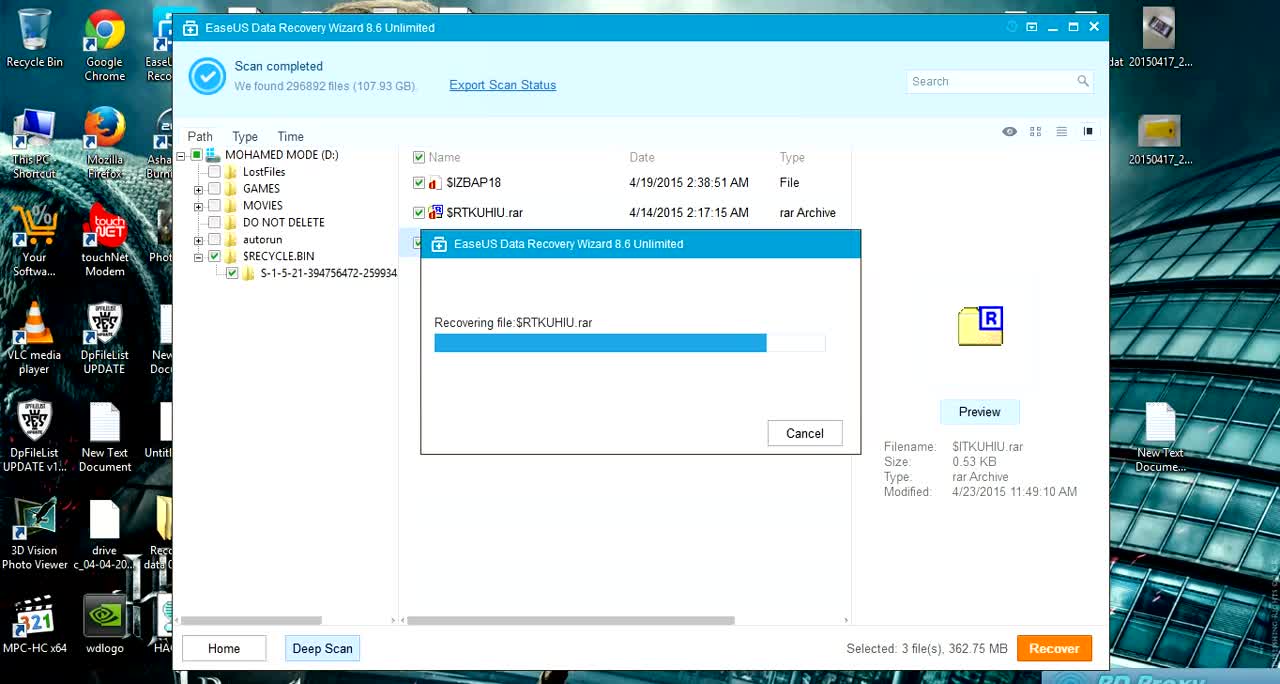Sort by the Name column header
Viewport: 1280px width, 684px height.
coord(444,157)
